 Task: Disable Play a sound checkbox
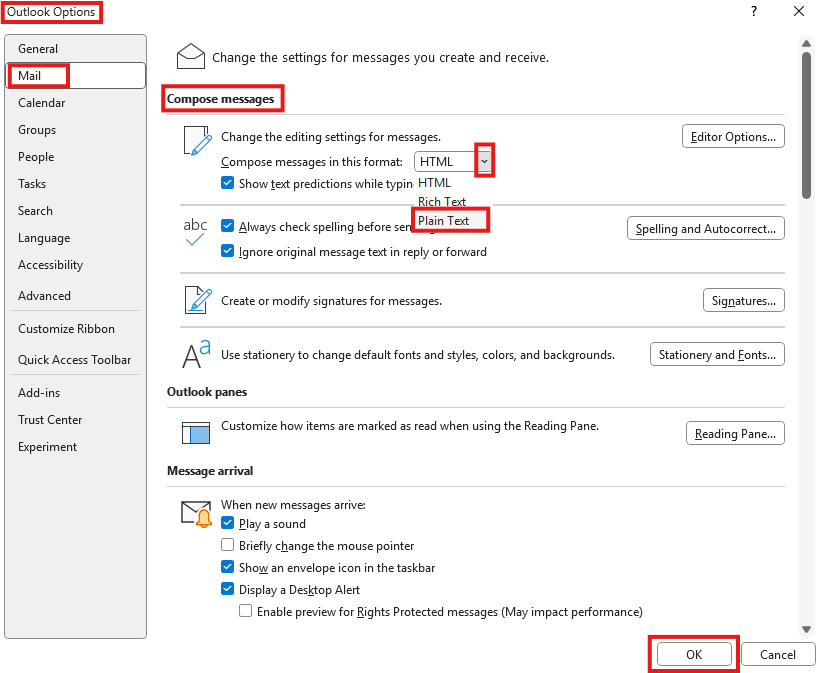pos(227,523)
